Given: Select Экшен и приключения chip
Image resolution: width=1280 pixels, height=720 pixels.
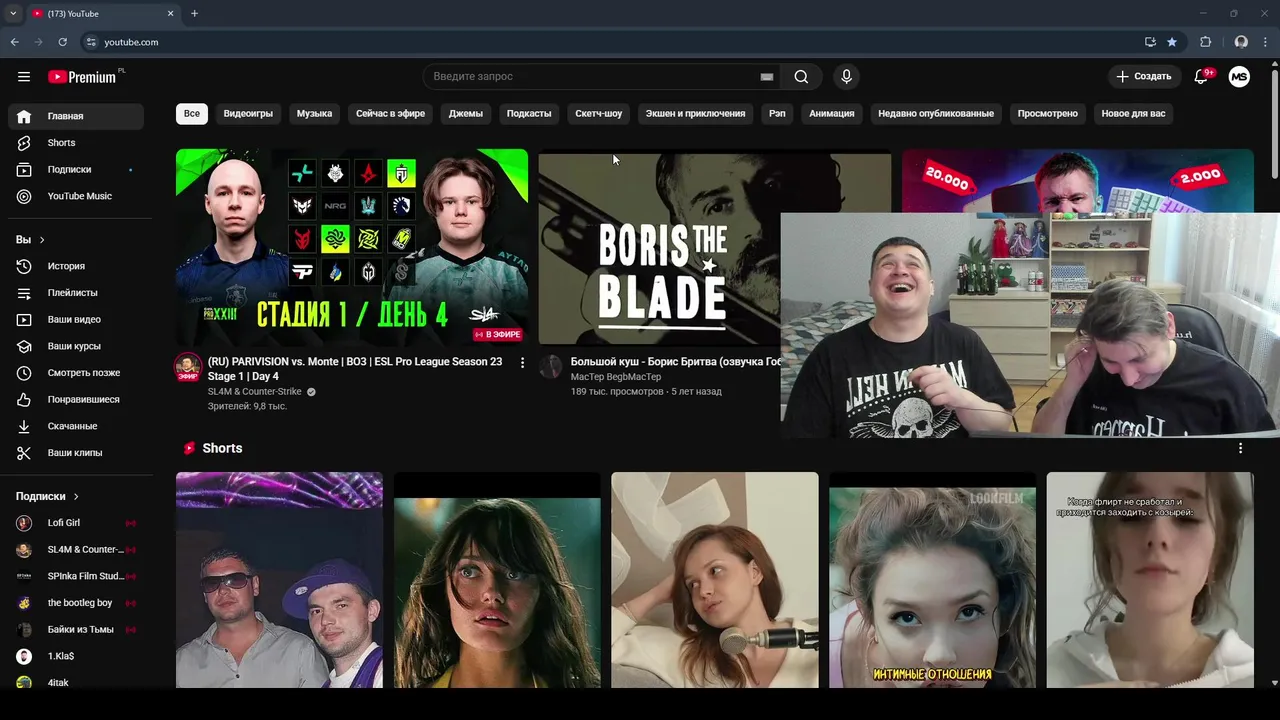Looking at the screenshot, I should click(x=695, y=114).
